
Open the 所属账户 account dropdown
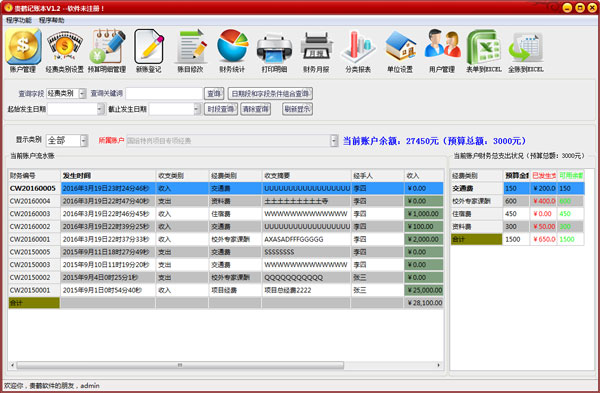click(x=334, y=140)
